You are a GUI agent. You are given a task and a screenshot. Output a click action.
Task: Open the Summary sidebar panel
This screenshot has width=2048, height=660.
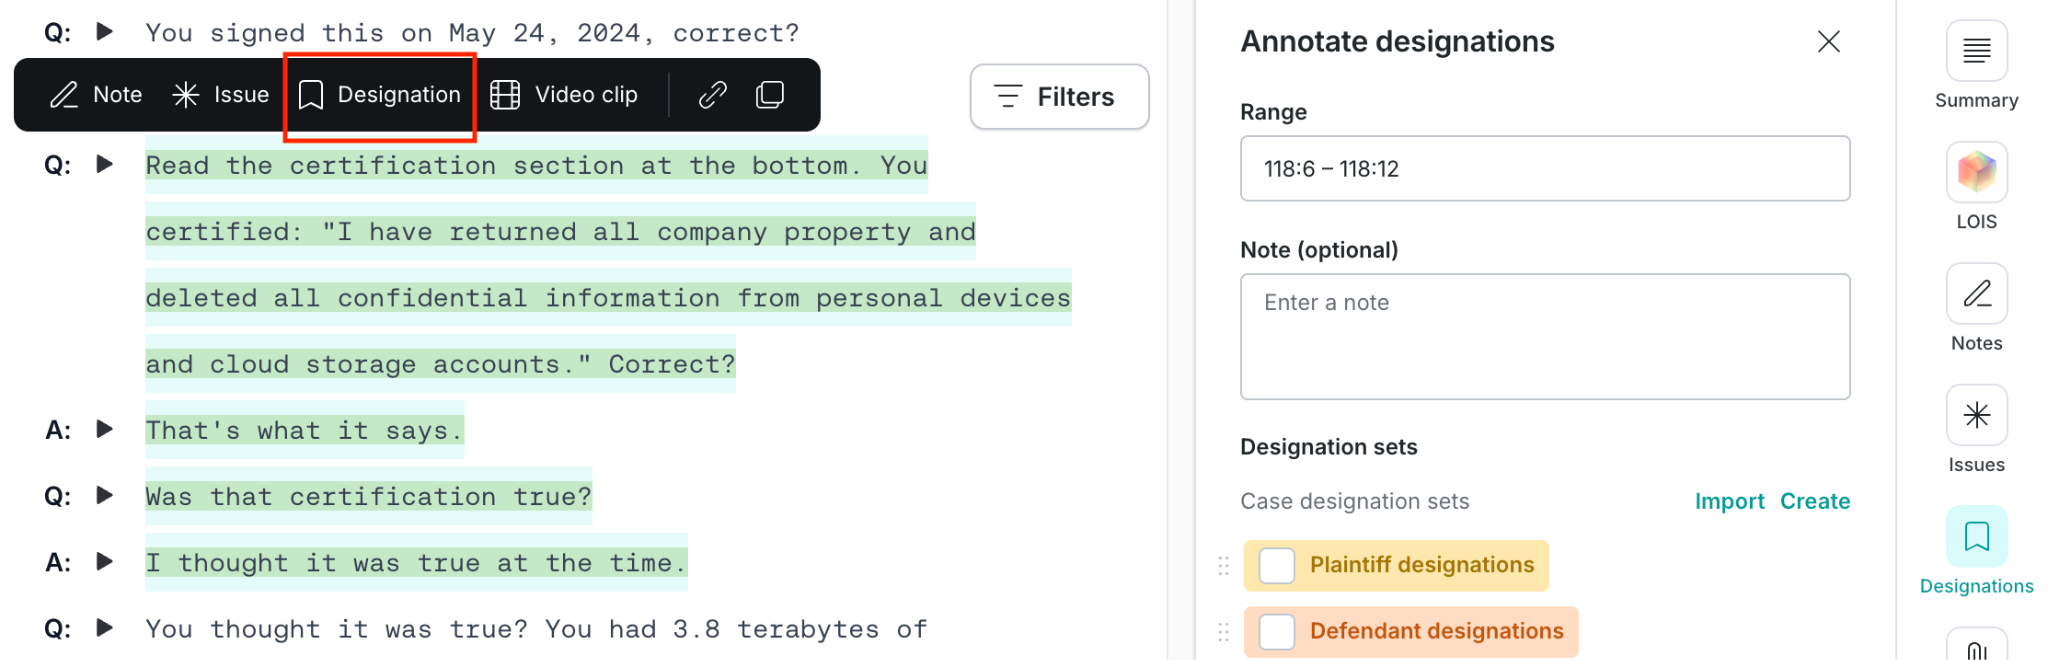tap(1976, 66)
